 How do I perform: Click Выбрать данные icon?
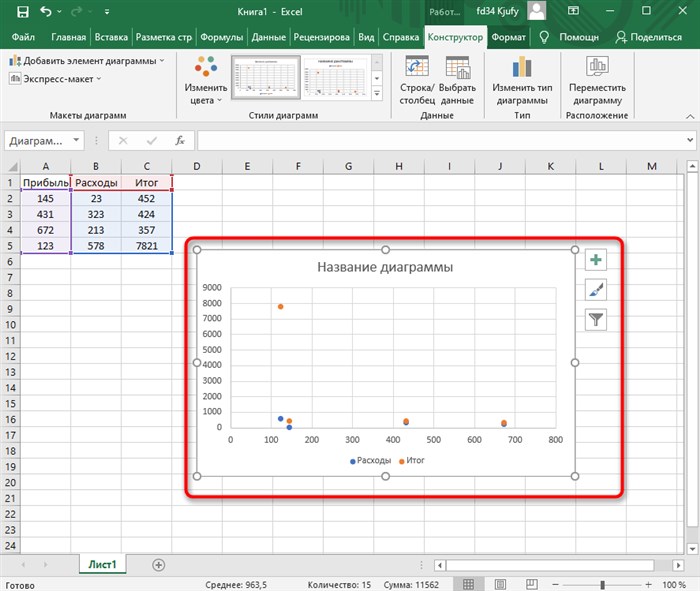[458, 67]
